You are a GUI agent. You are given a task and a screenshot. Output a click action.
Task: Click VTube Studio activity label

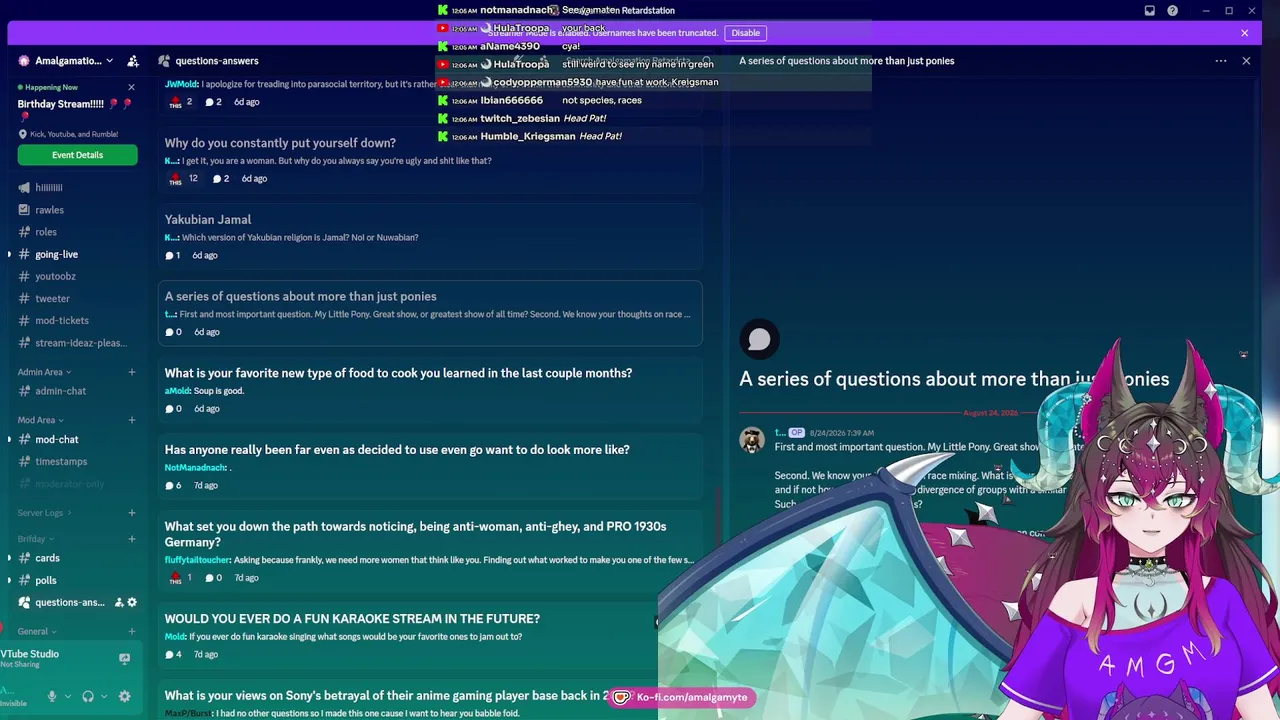click(30, 654)
